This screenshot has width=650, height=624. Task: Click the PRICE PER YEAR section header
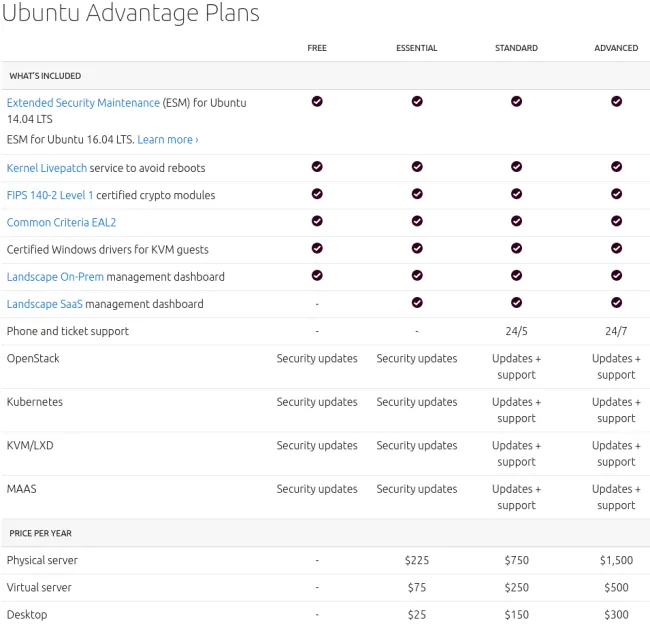[41, 533]
